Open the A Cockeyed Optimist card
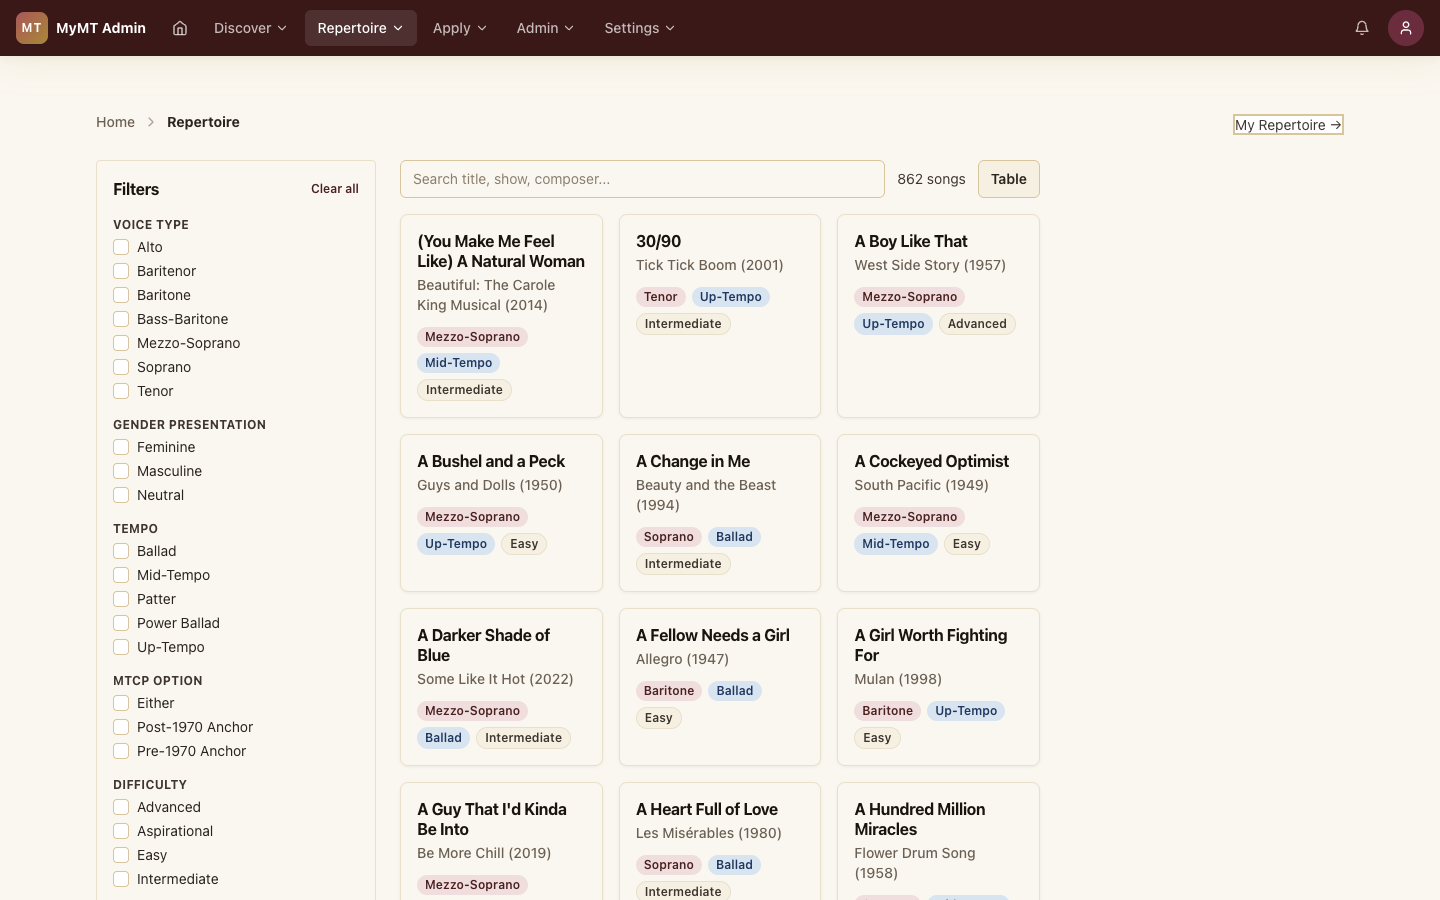Screen dimensions: 1440x900 pyautogui.click(x=938, y=513)
